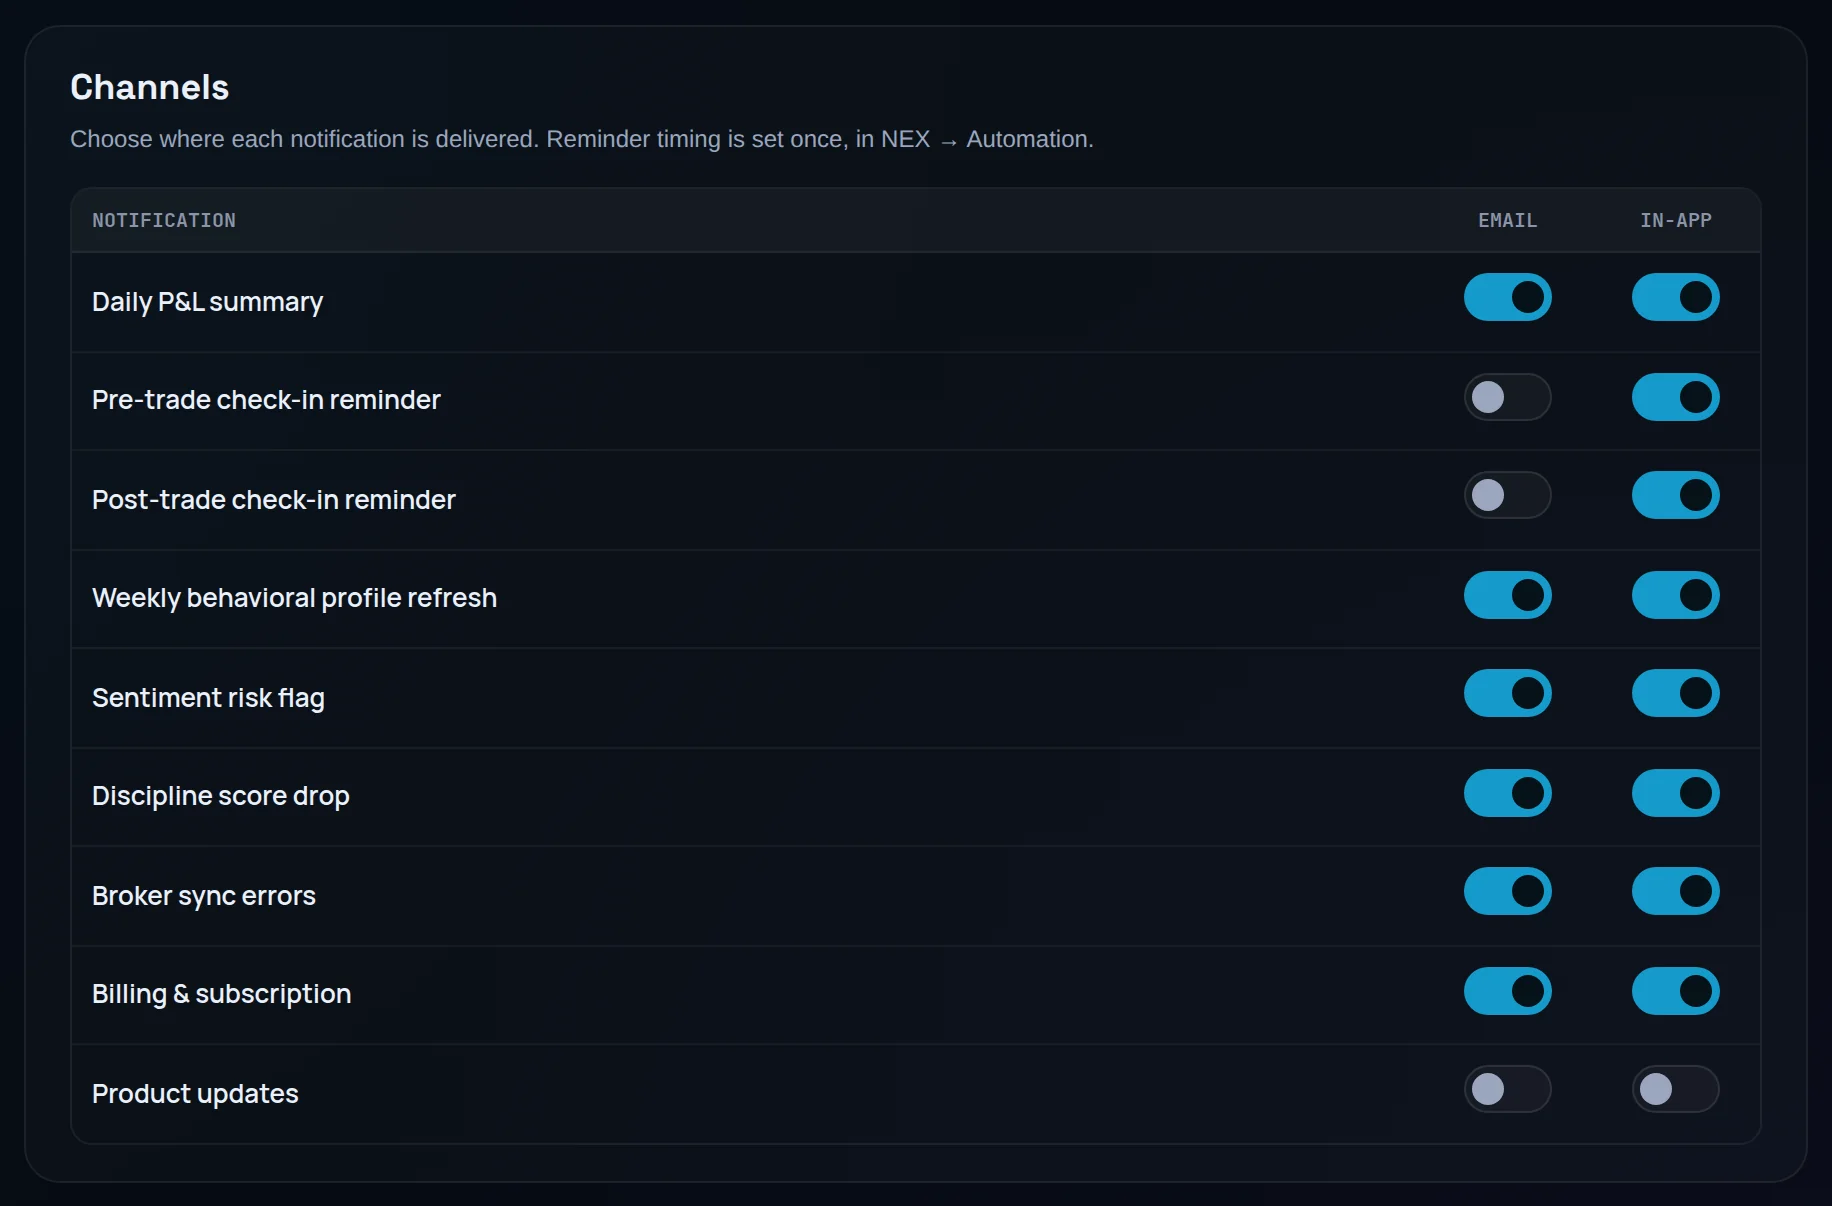This screenshot has height=1206, width=1832.
Task: Enable email for Post-trade check-in reminder
Action: coord(1507,495)
